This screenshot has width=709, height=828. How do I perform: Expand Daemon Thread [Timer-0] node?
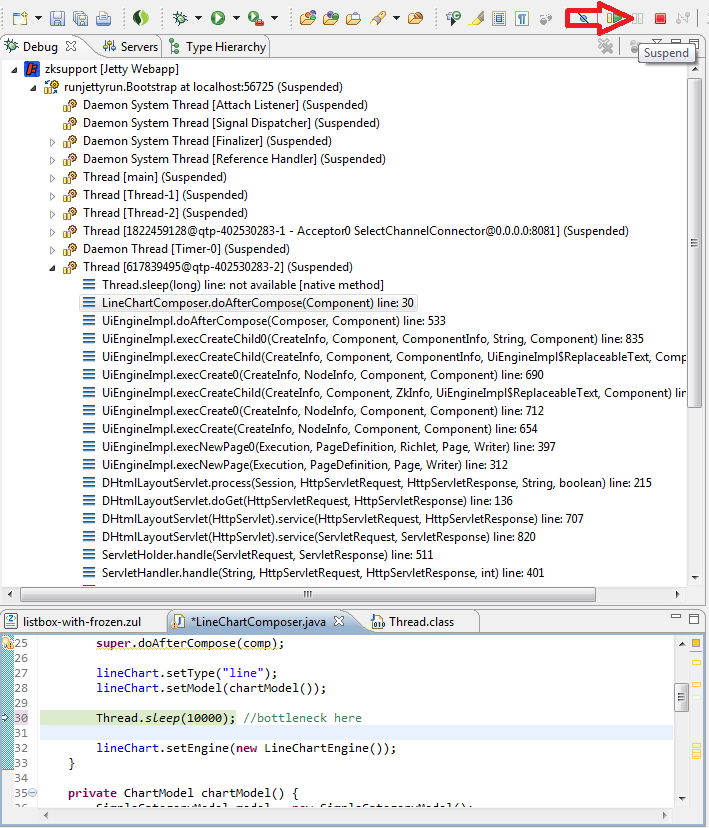52,249
